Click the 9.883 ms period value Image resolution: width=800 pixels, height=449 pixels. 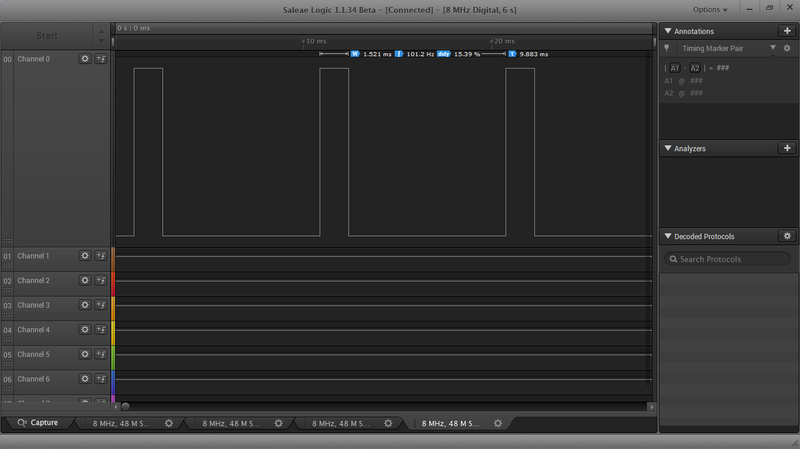534,54
